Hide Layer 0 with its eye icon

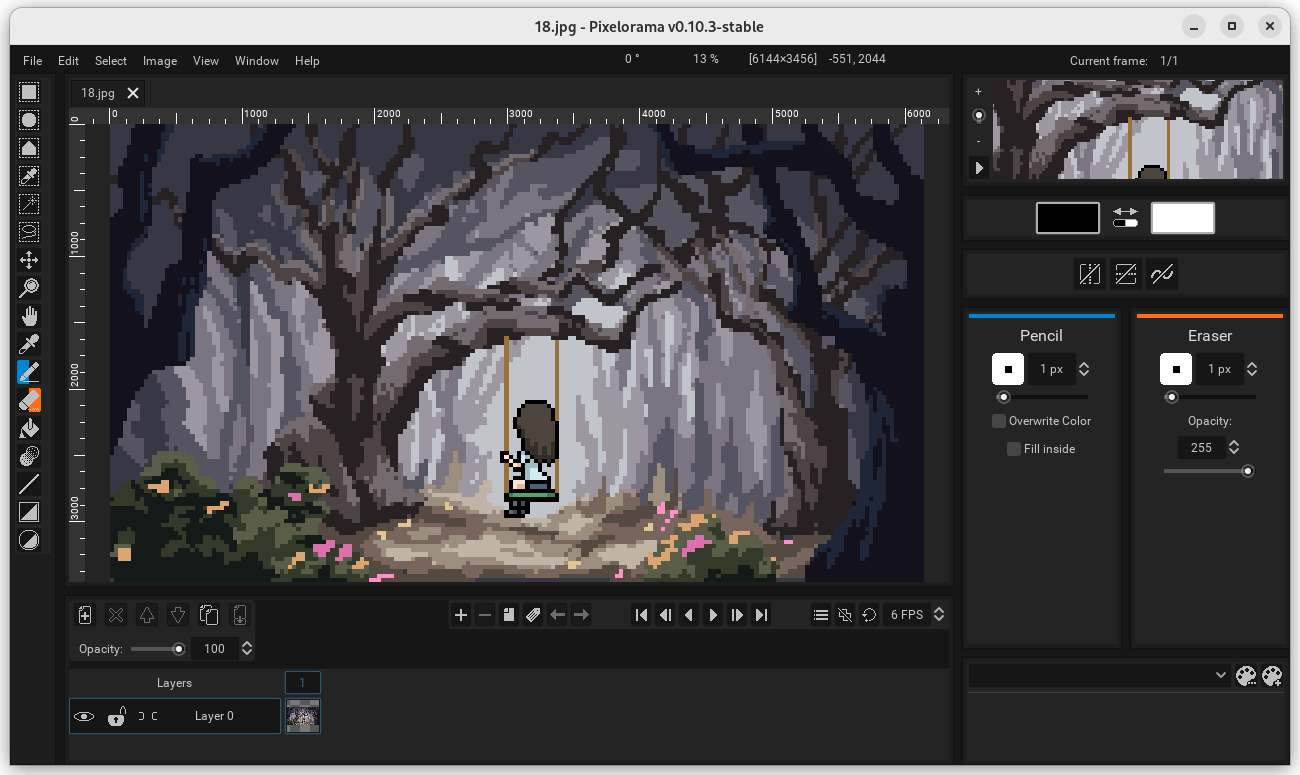coord(84,716)
